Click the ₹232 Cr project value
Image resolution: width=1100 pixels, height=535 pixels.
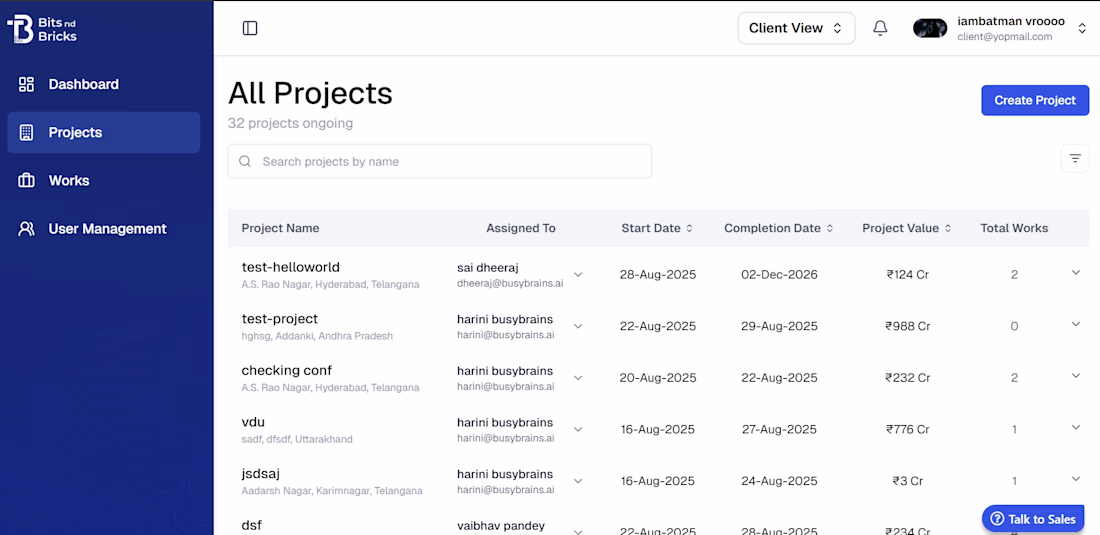[x=908, y=378]
